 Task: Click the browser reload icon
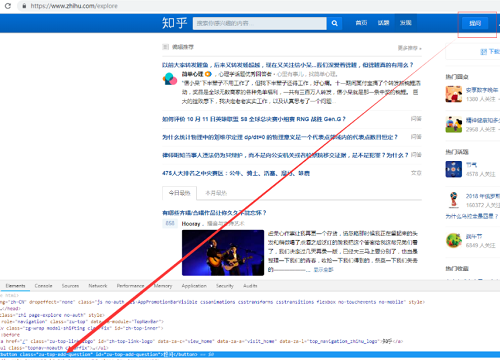coord(7,6)
